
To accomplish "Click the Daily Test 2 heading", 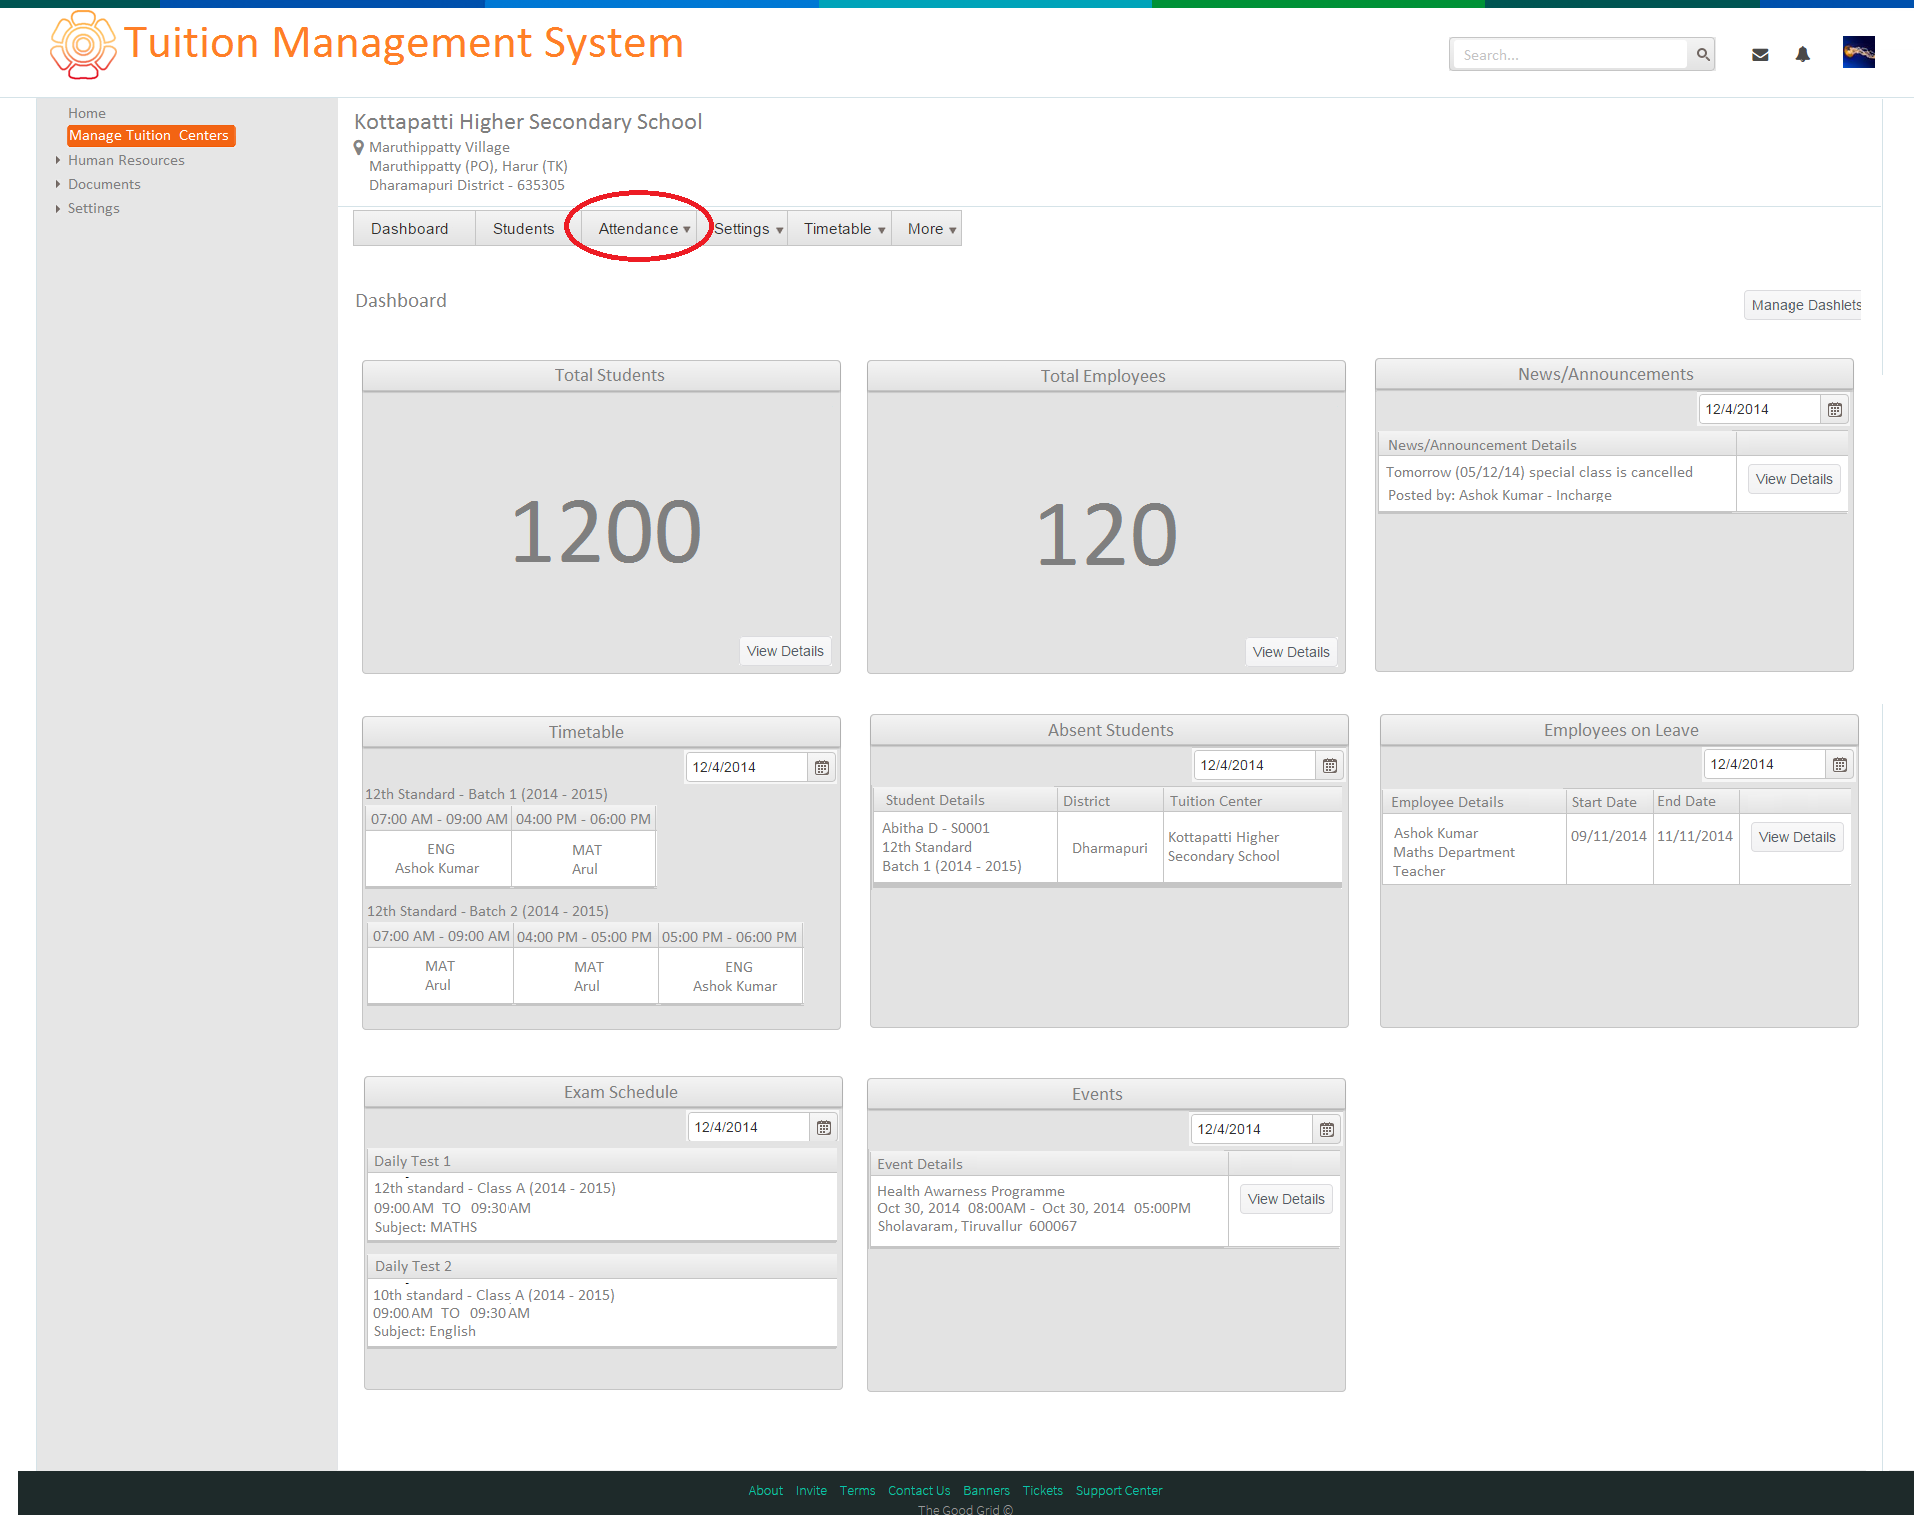I will (x=413, y=1266).
